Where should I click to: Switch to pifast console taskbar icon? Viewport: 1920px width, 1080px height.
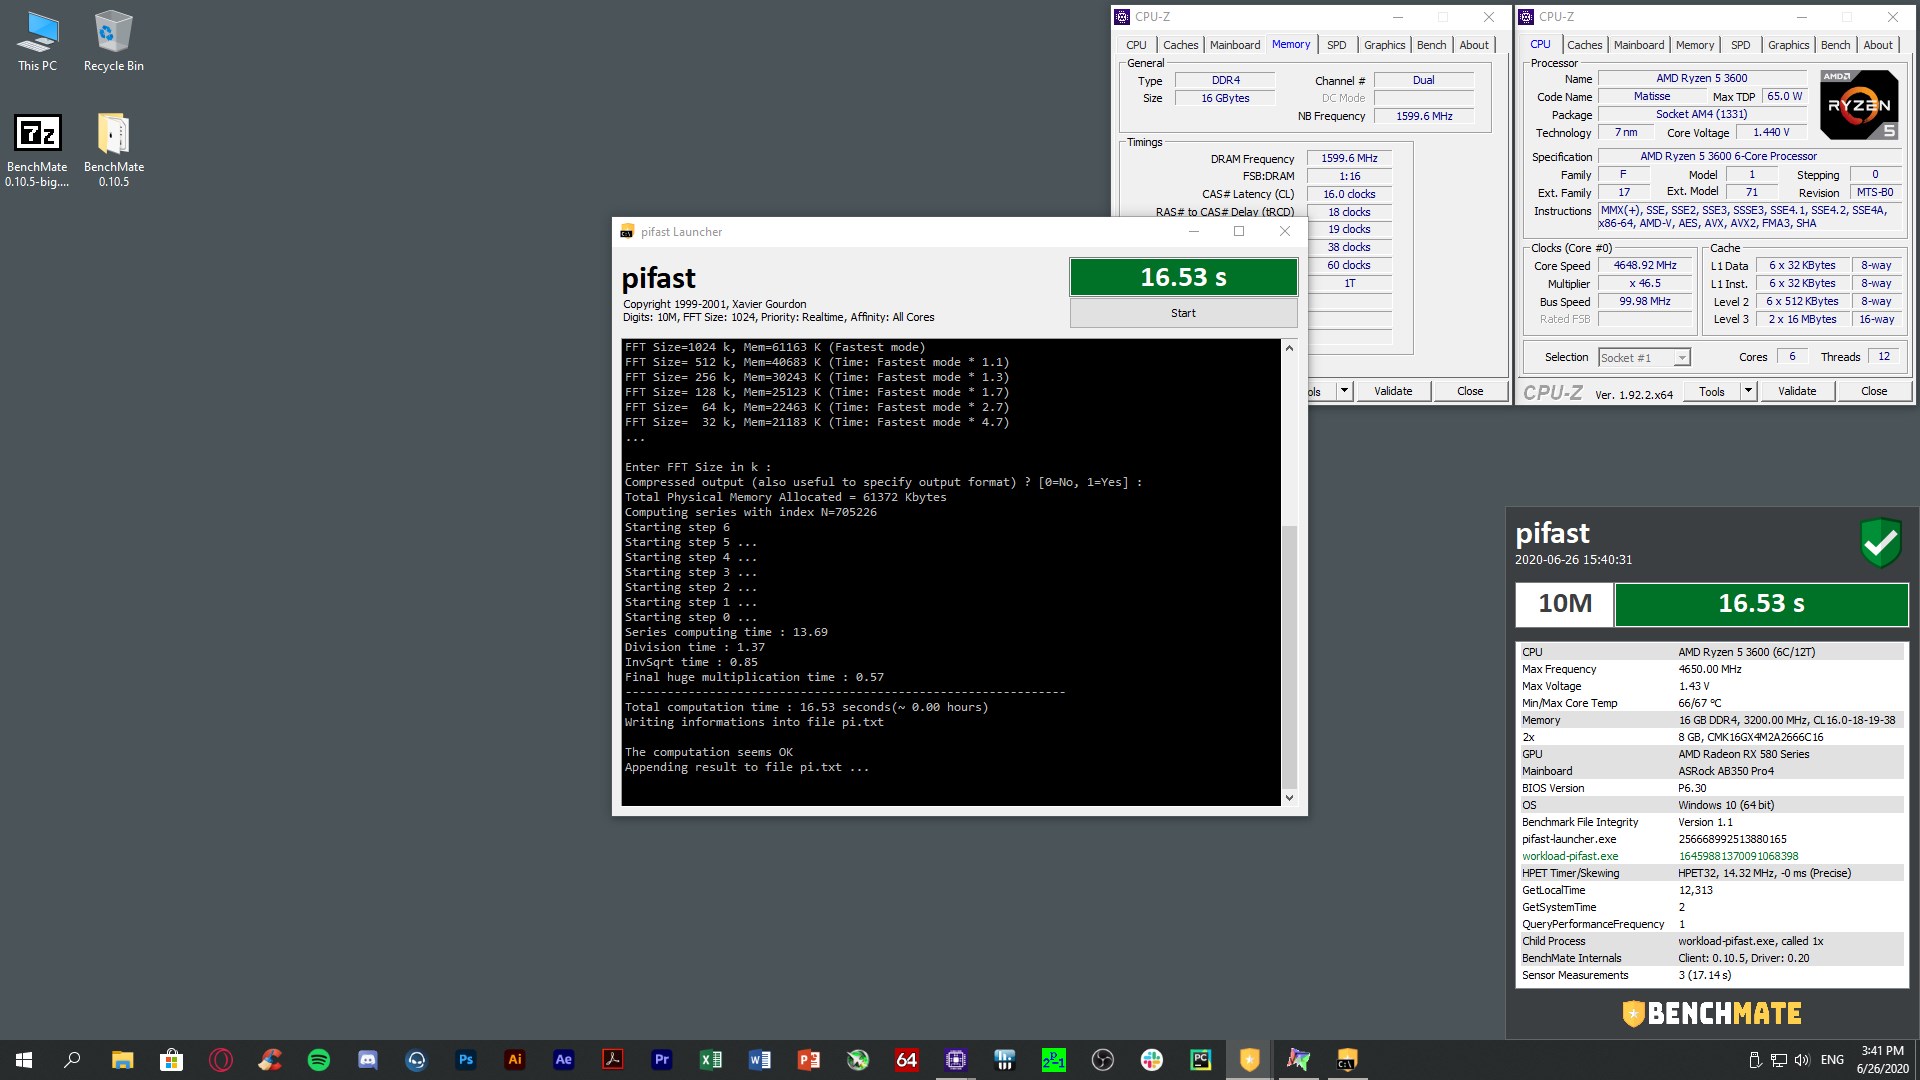(x=1347, y=1060)
